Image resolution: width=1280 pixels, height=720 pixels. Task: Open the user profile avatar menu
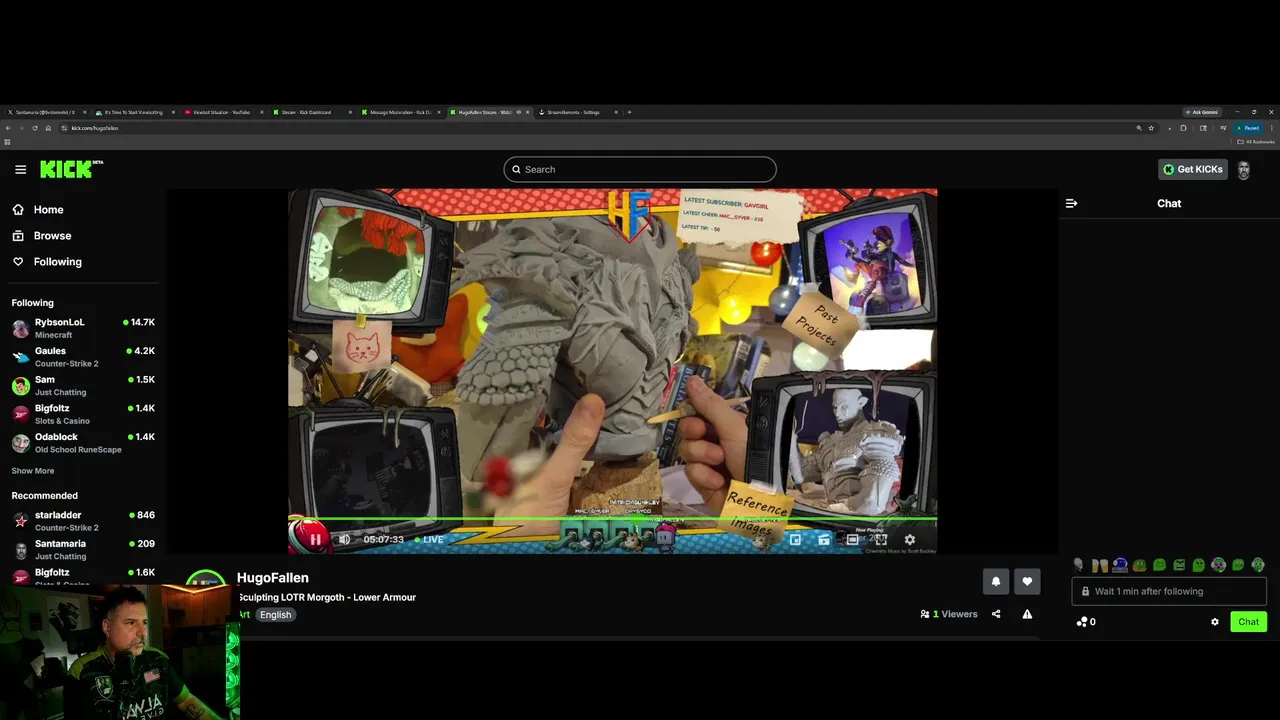1244,169
